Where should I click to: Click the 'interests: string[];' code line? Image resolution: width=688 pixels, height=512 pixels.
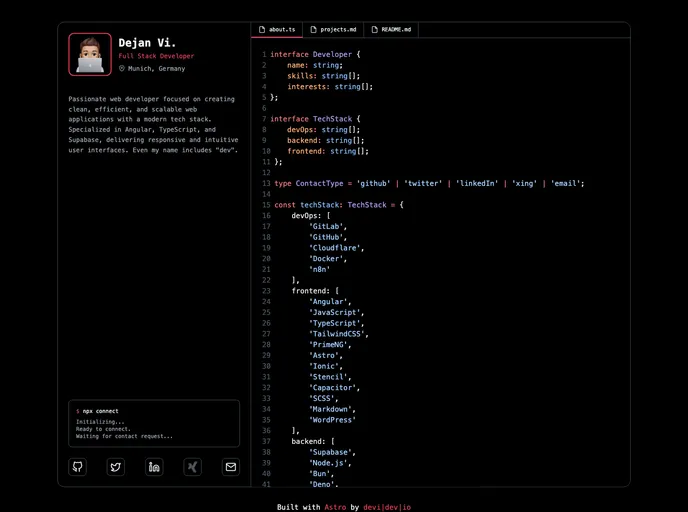point(330,87)
